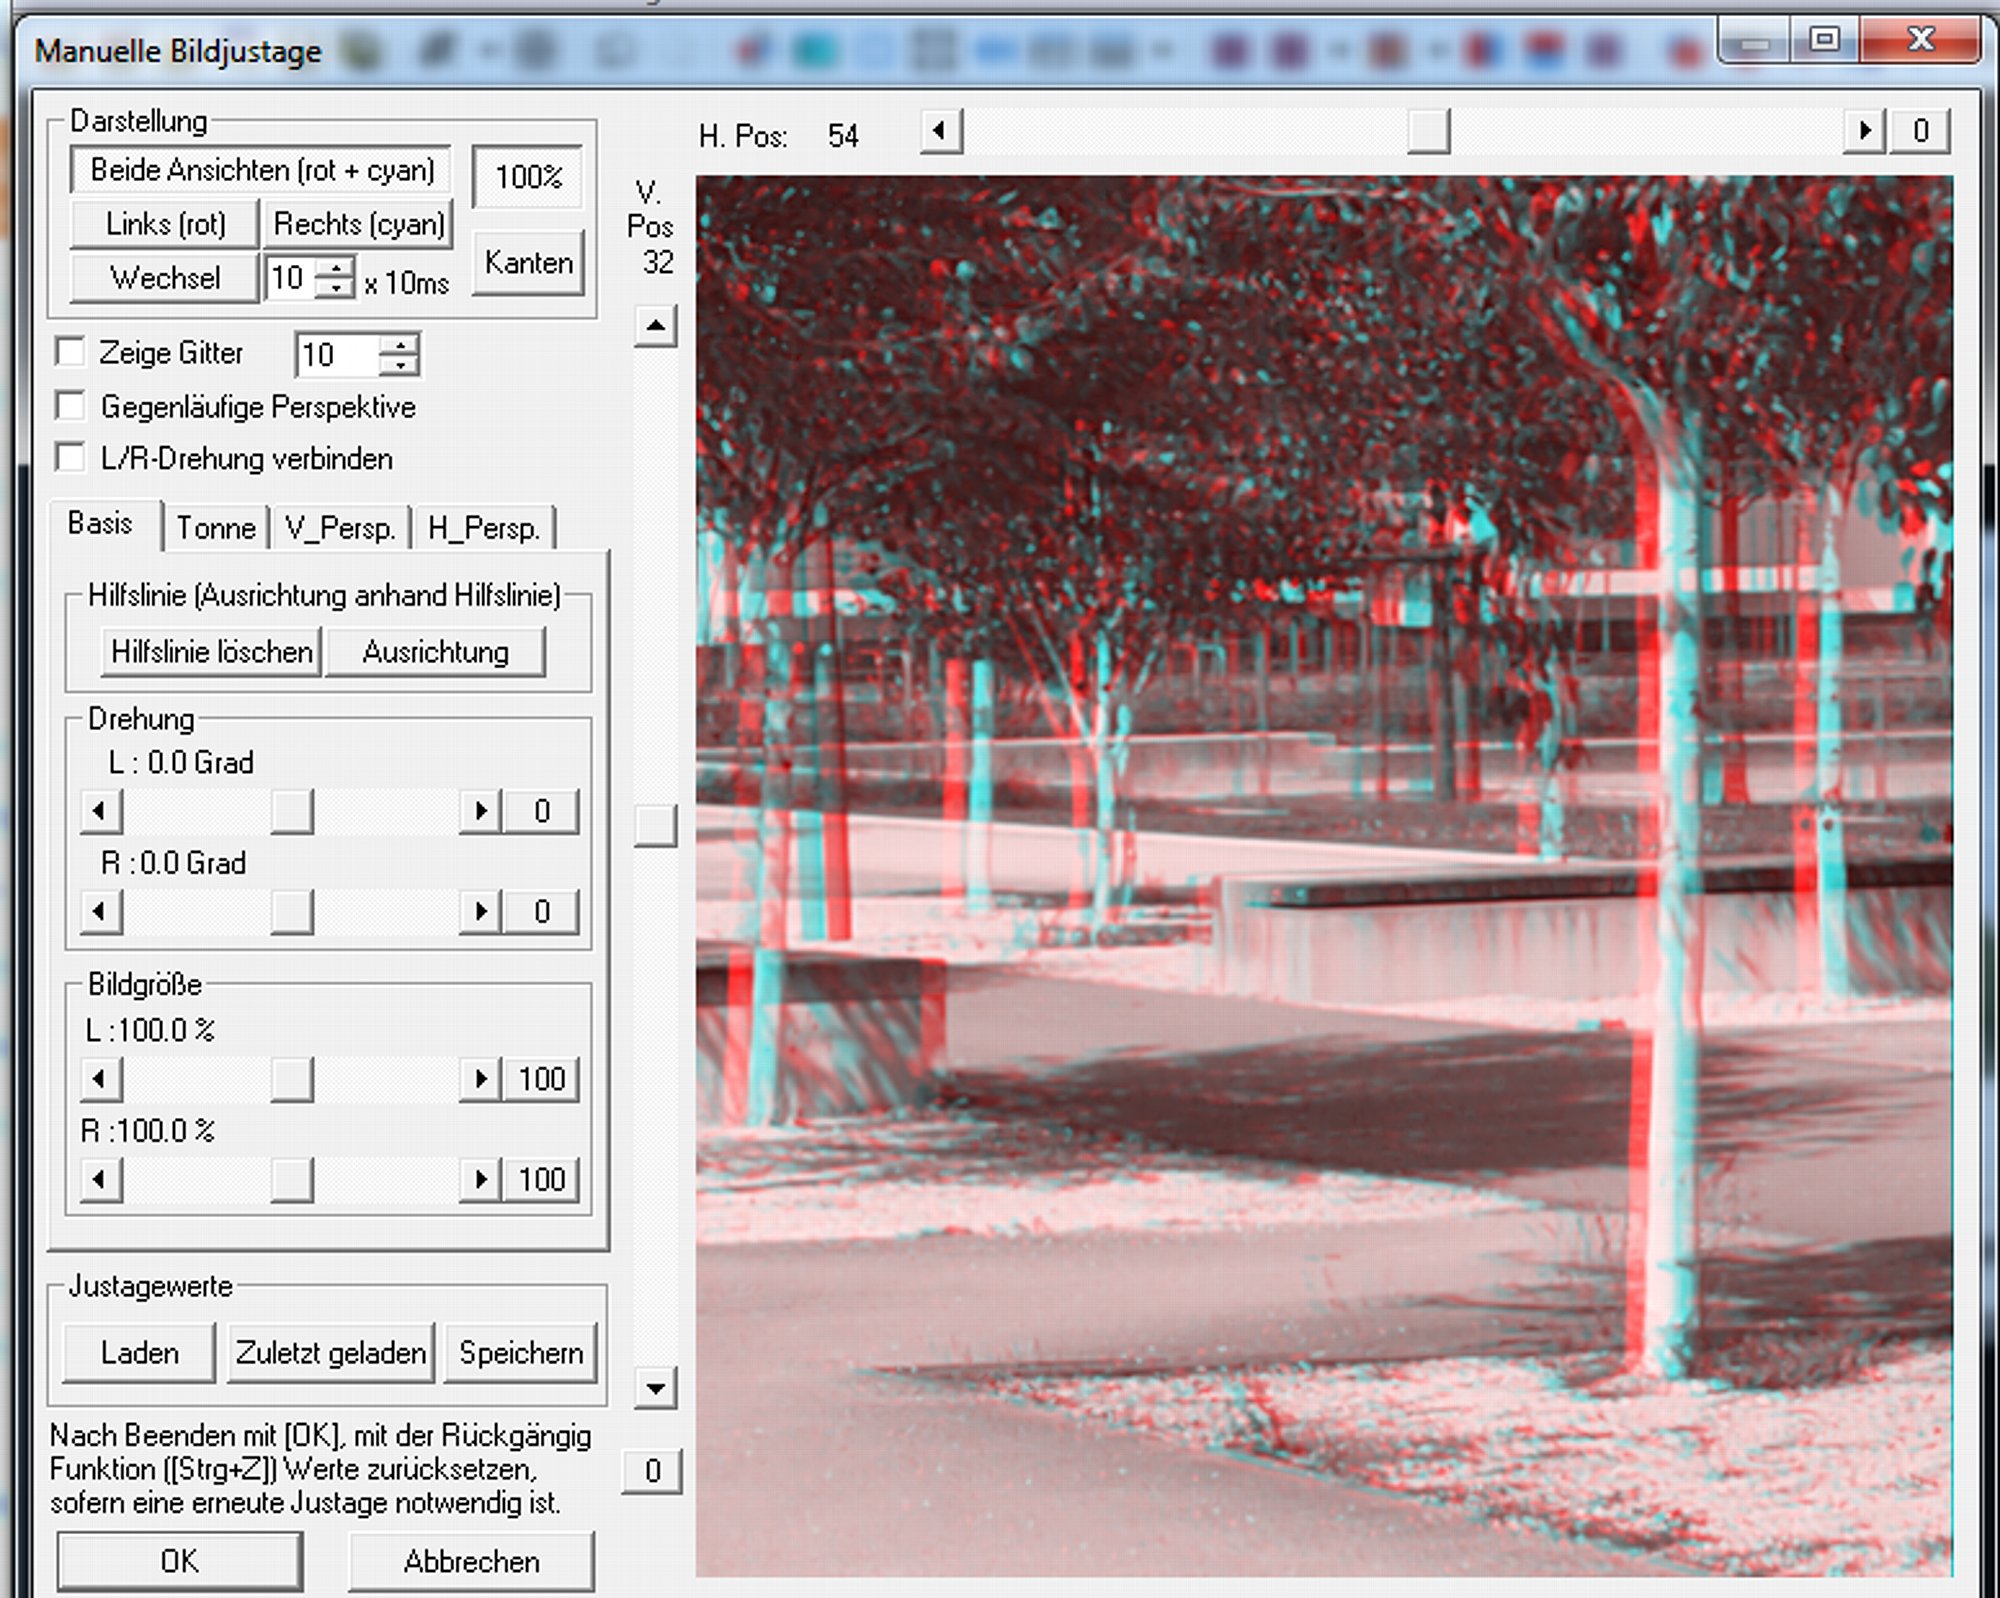Decrease grid size spinner value
The height and width of the screenshot is (1598, 2000).
(400, 365)
